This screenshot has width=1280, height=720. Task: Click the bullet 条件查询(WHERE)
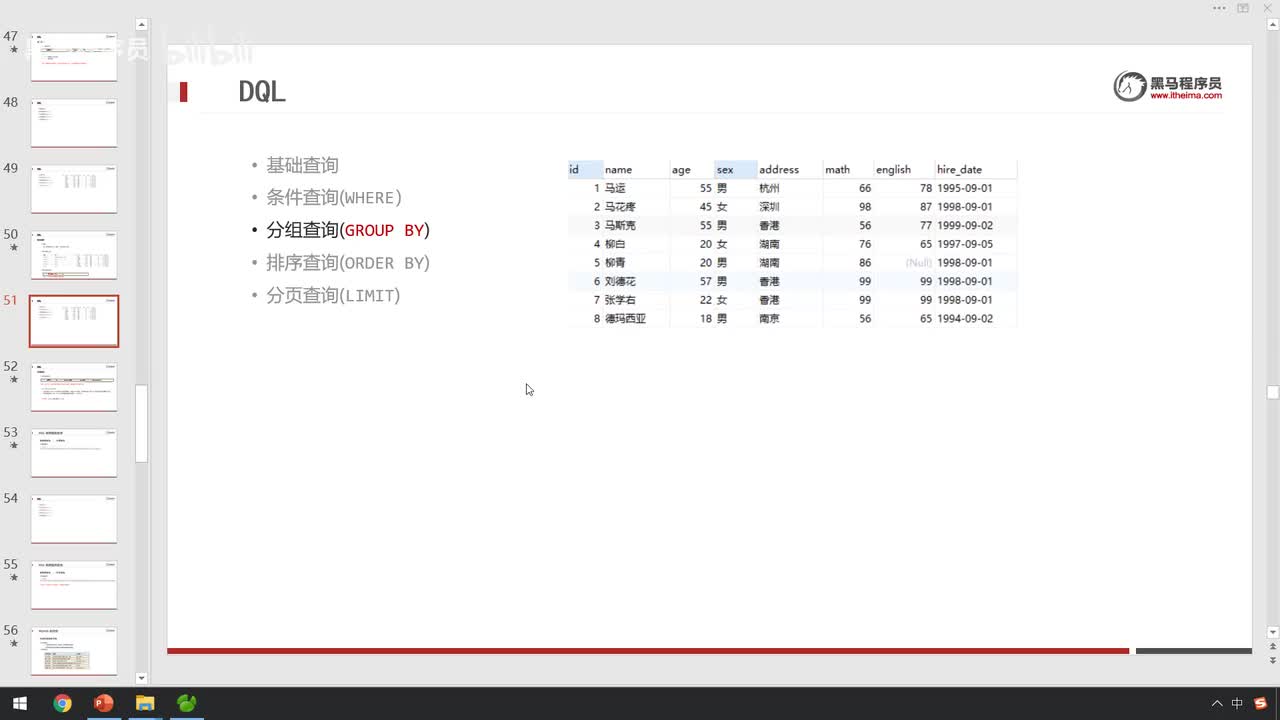coord(334,197)
